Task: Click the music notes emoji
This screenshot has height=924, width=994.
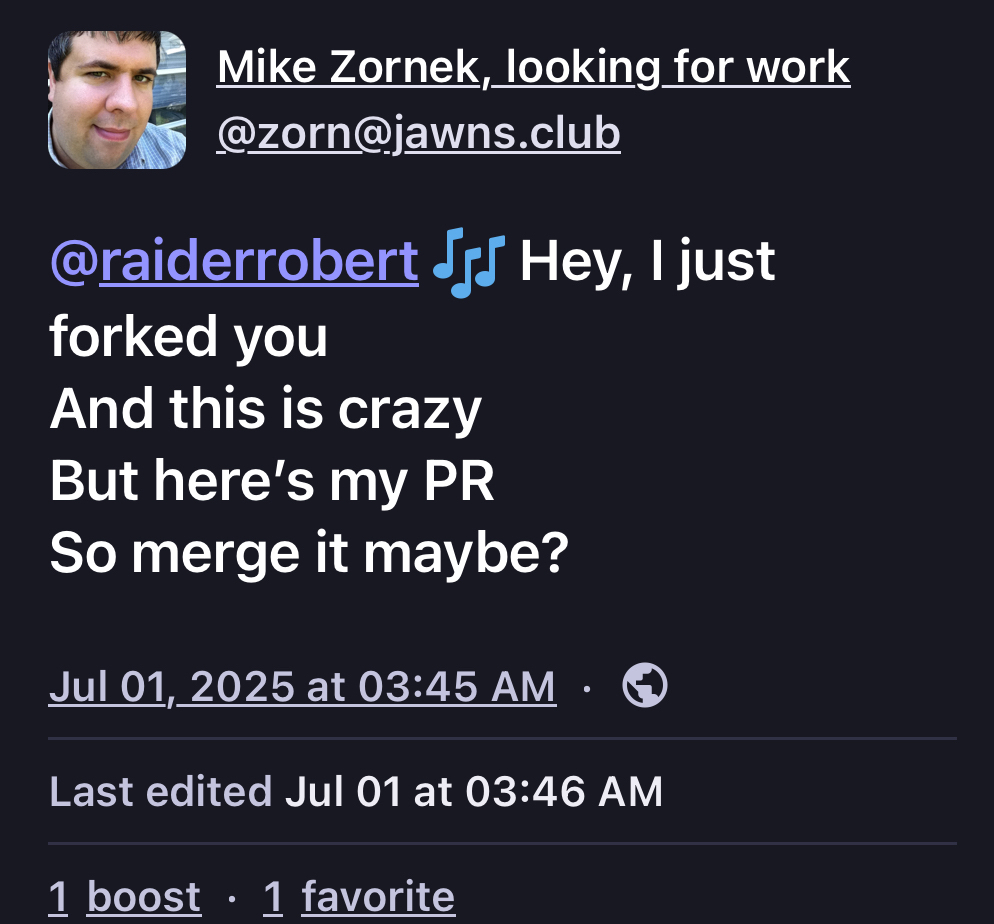Action: (469, 261)
